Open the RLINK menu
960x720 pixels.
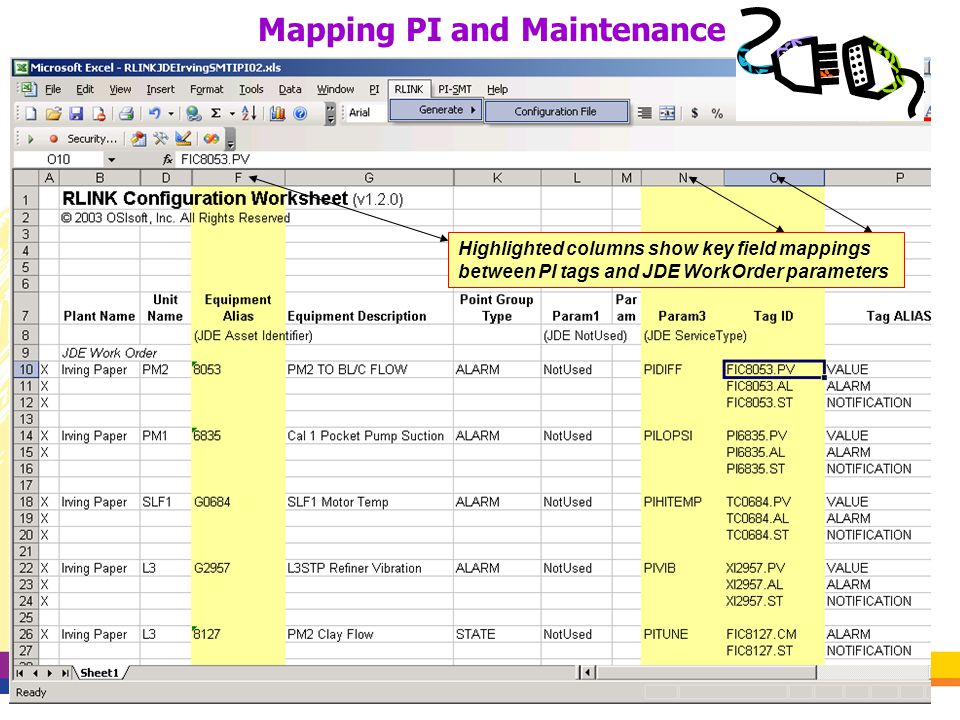(x=409, y=89)
